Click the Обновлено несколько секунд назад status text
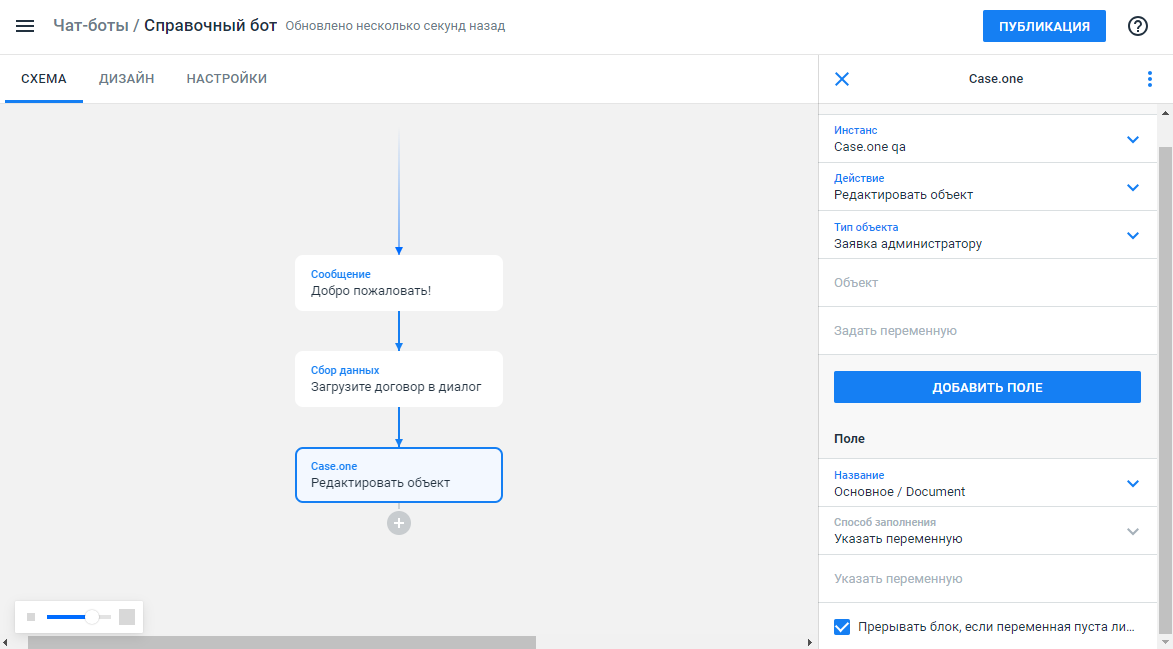Screen dimensions: 1173x649 (x=395, y=26)
